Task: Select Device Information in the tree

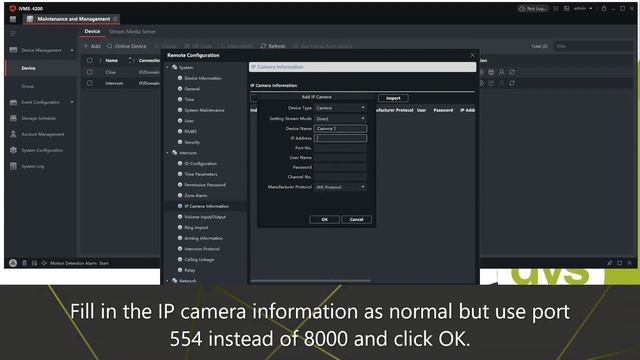Action: [x=203, y=78]
